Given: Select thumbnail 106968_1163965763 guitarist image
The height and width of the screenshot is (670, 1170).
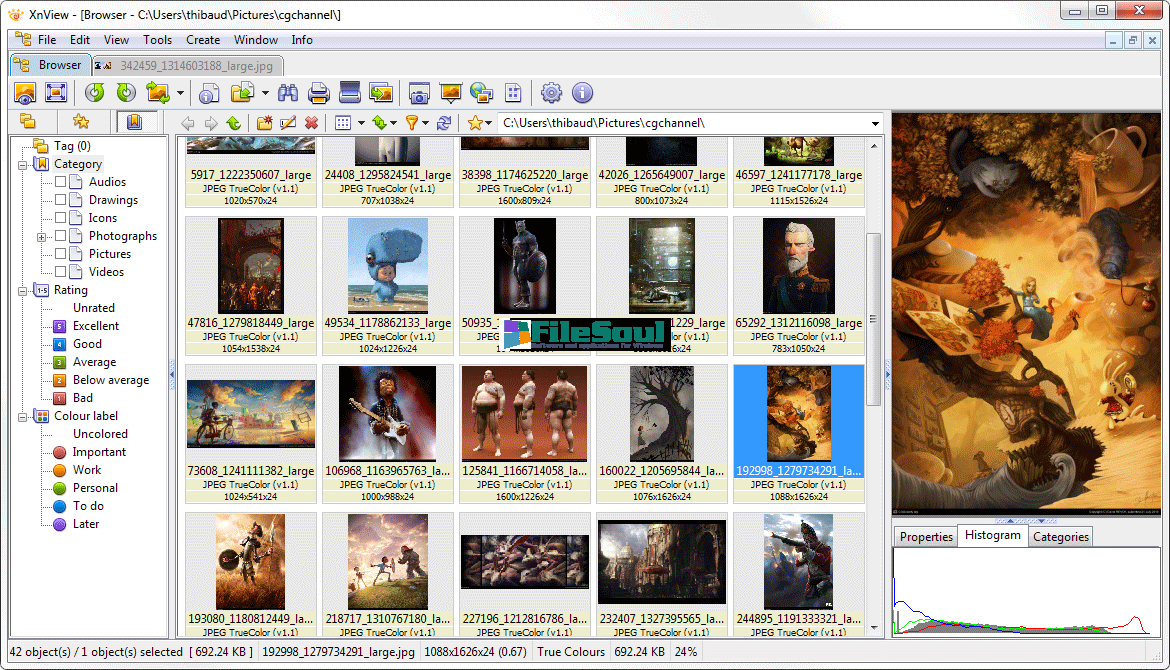Looking at the screenshot, I should [x=388, y=412].
